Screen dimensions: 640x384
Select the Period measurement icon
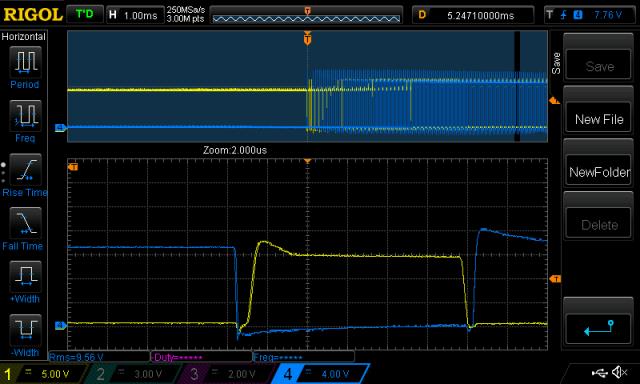point(25,62)
